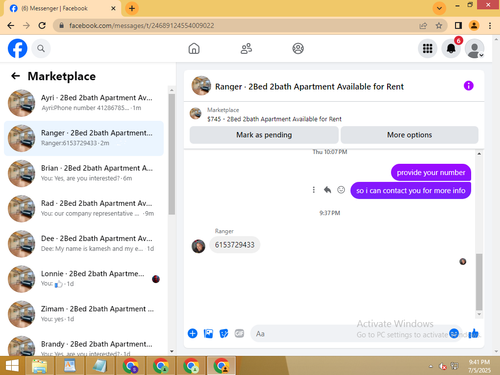This screenshot has height=375, width=500.
Task: Select the Messenger | Facebook tab
Action: tap(62, 8)
